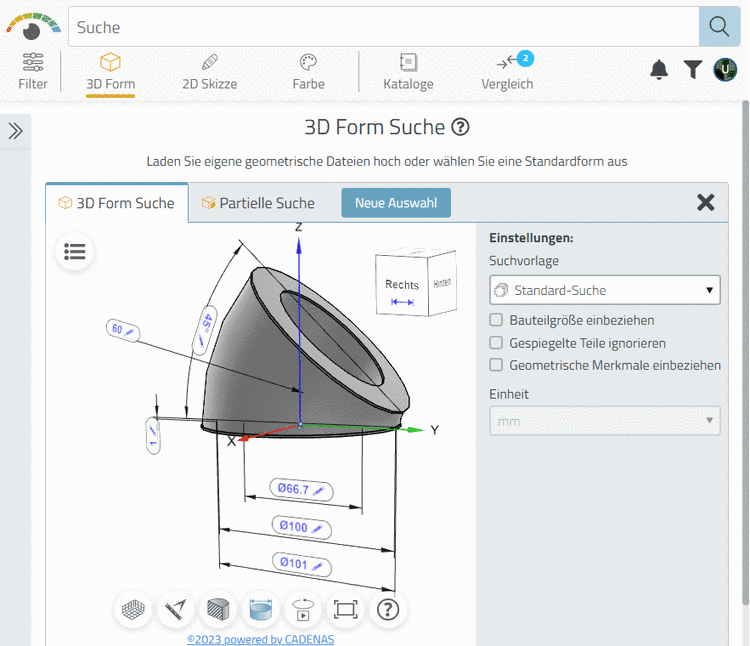Toggle wireframe mesh display mode

click(x=133, y=610)
